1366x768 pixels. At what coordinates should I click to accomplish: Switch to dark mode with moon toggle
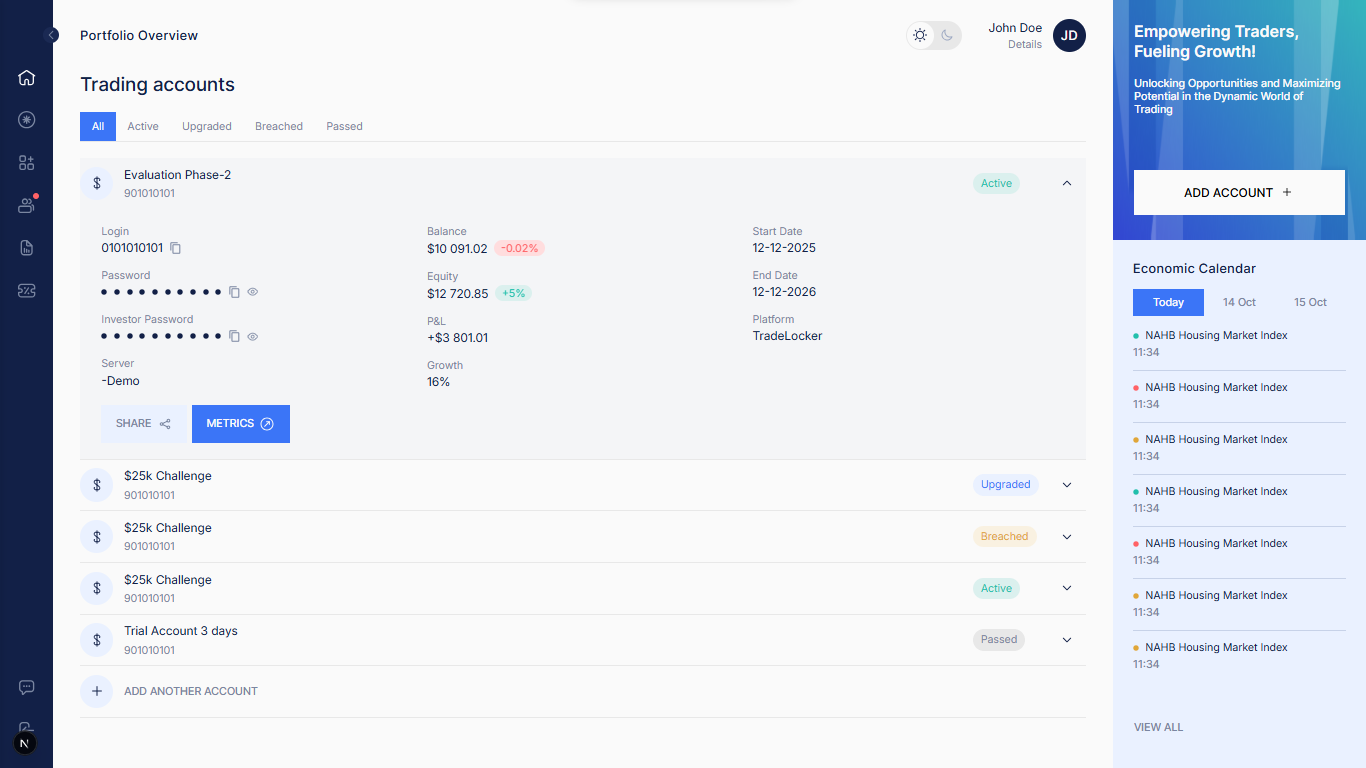point(947,36)
